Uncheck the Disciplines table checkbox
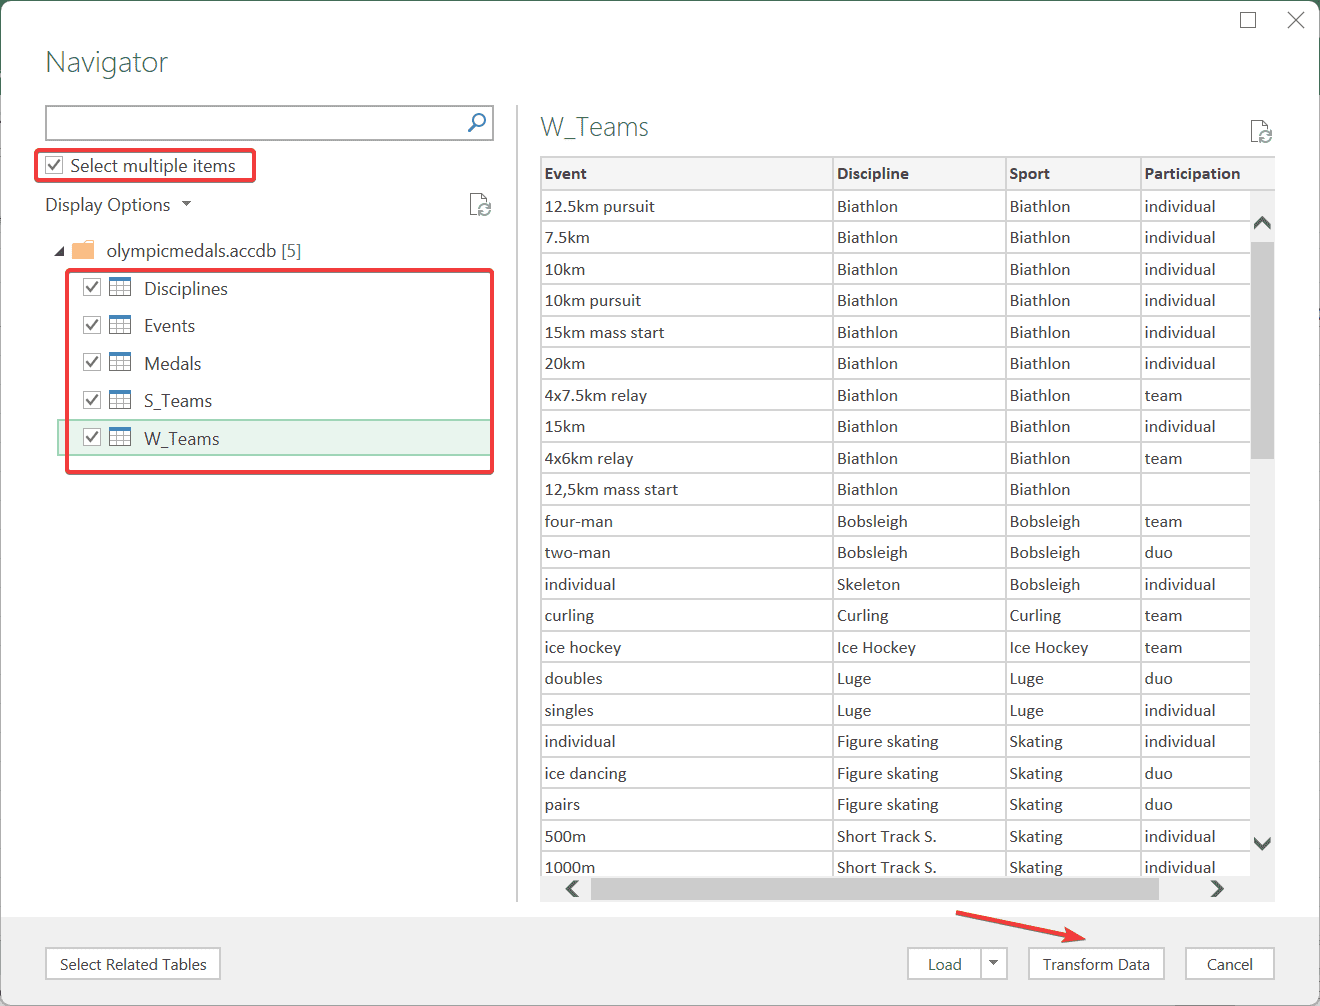Viewport: 1320px width, 1006px height. click(x=92, y=287)
